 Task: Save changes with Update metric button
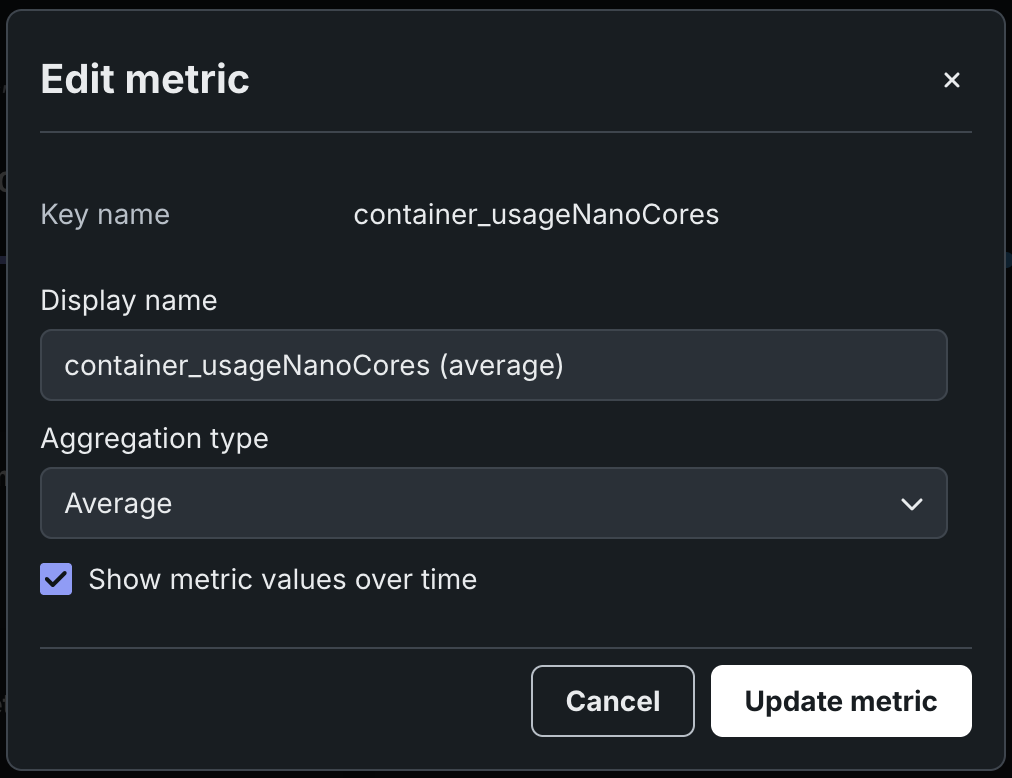[x=841, y=701]
